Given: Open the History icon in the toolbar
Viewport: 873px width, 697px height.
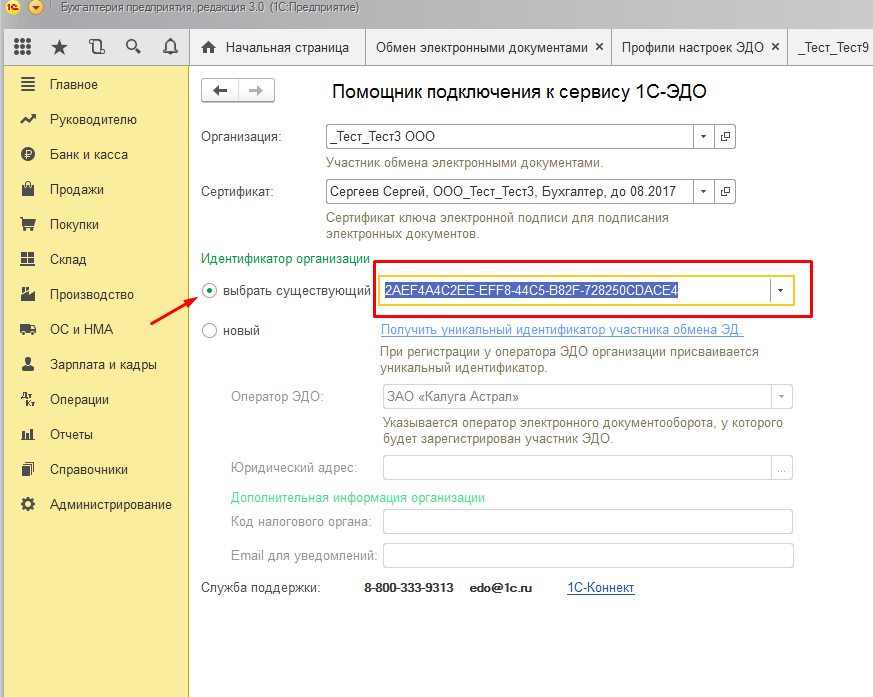Looking at the screenshot, I should pos(96,47).
